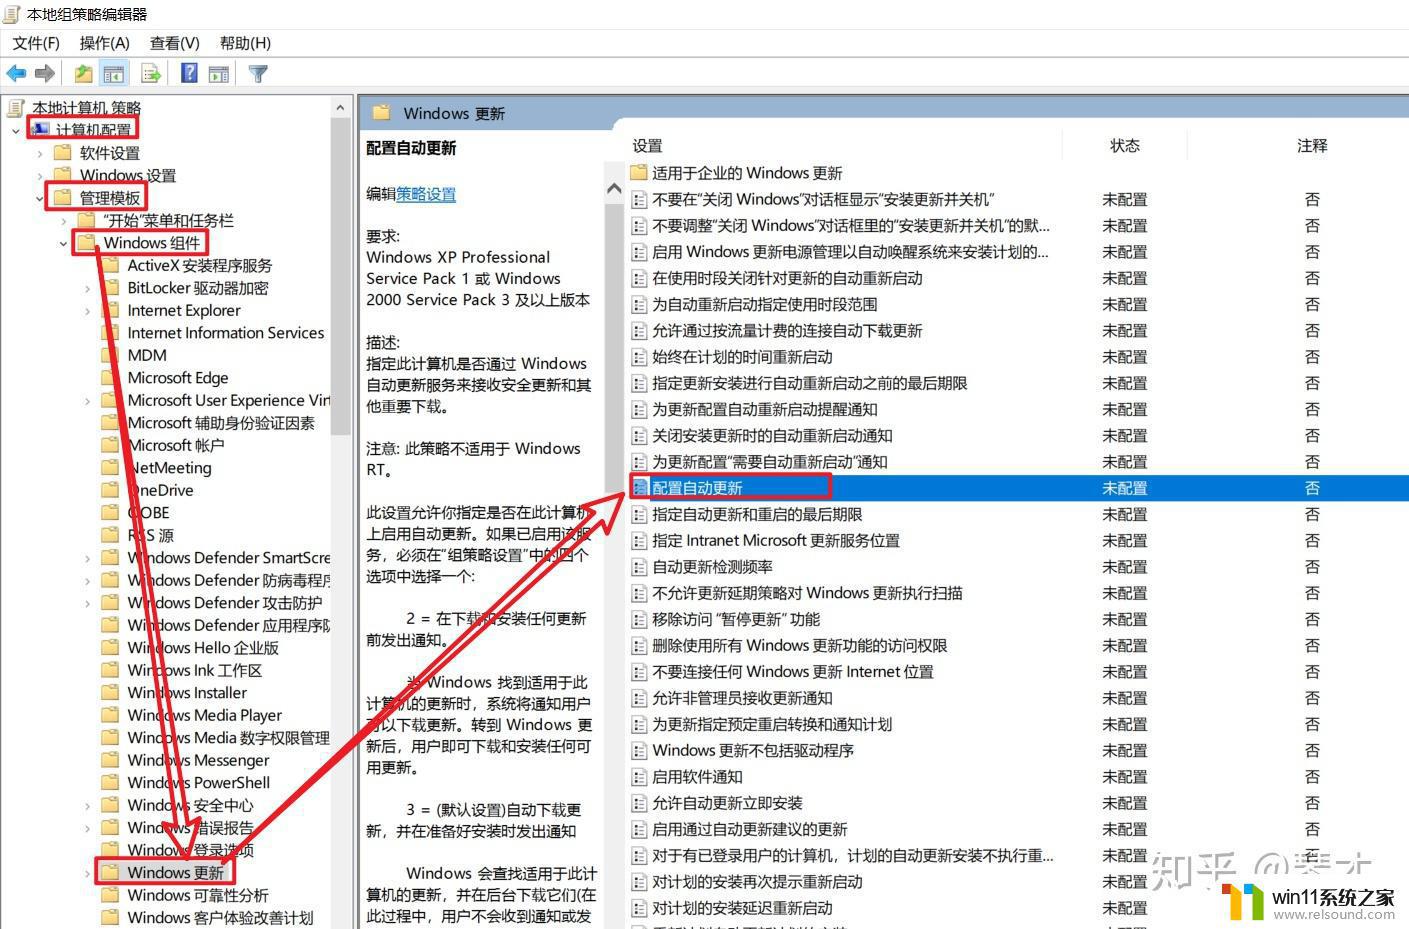1409x929 pixels.
Task: Click the title bar editor app icon
Action: [x=13, y=14]
